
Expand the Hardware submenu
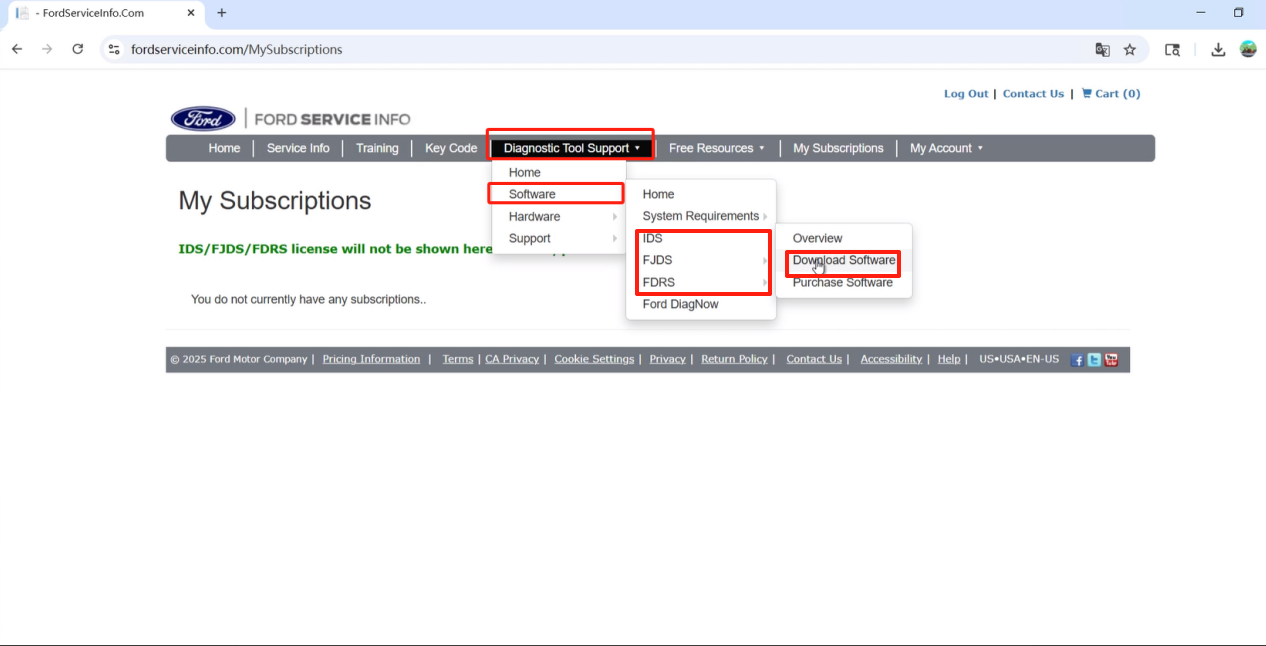pos(535,216)
